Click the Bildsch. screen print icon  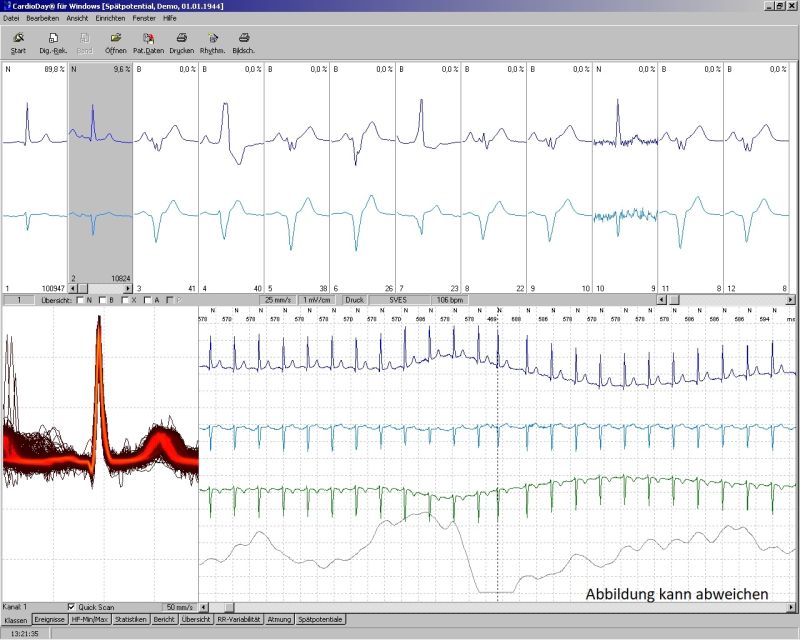[244, 42]
